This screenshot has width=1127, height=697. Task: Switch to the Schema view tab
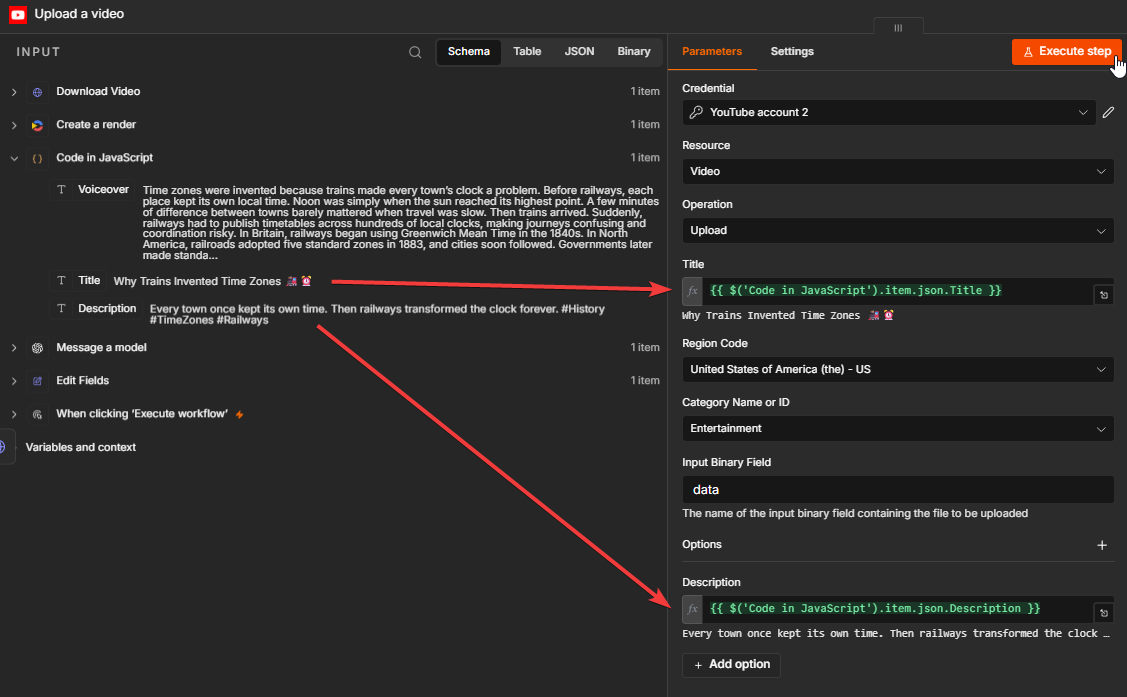(x=469, y=52)
